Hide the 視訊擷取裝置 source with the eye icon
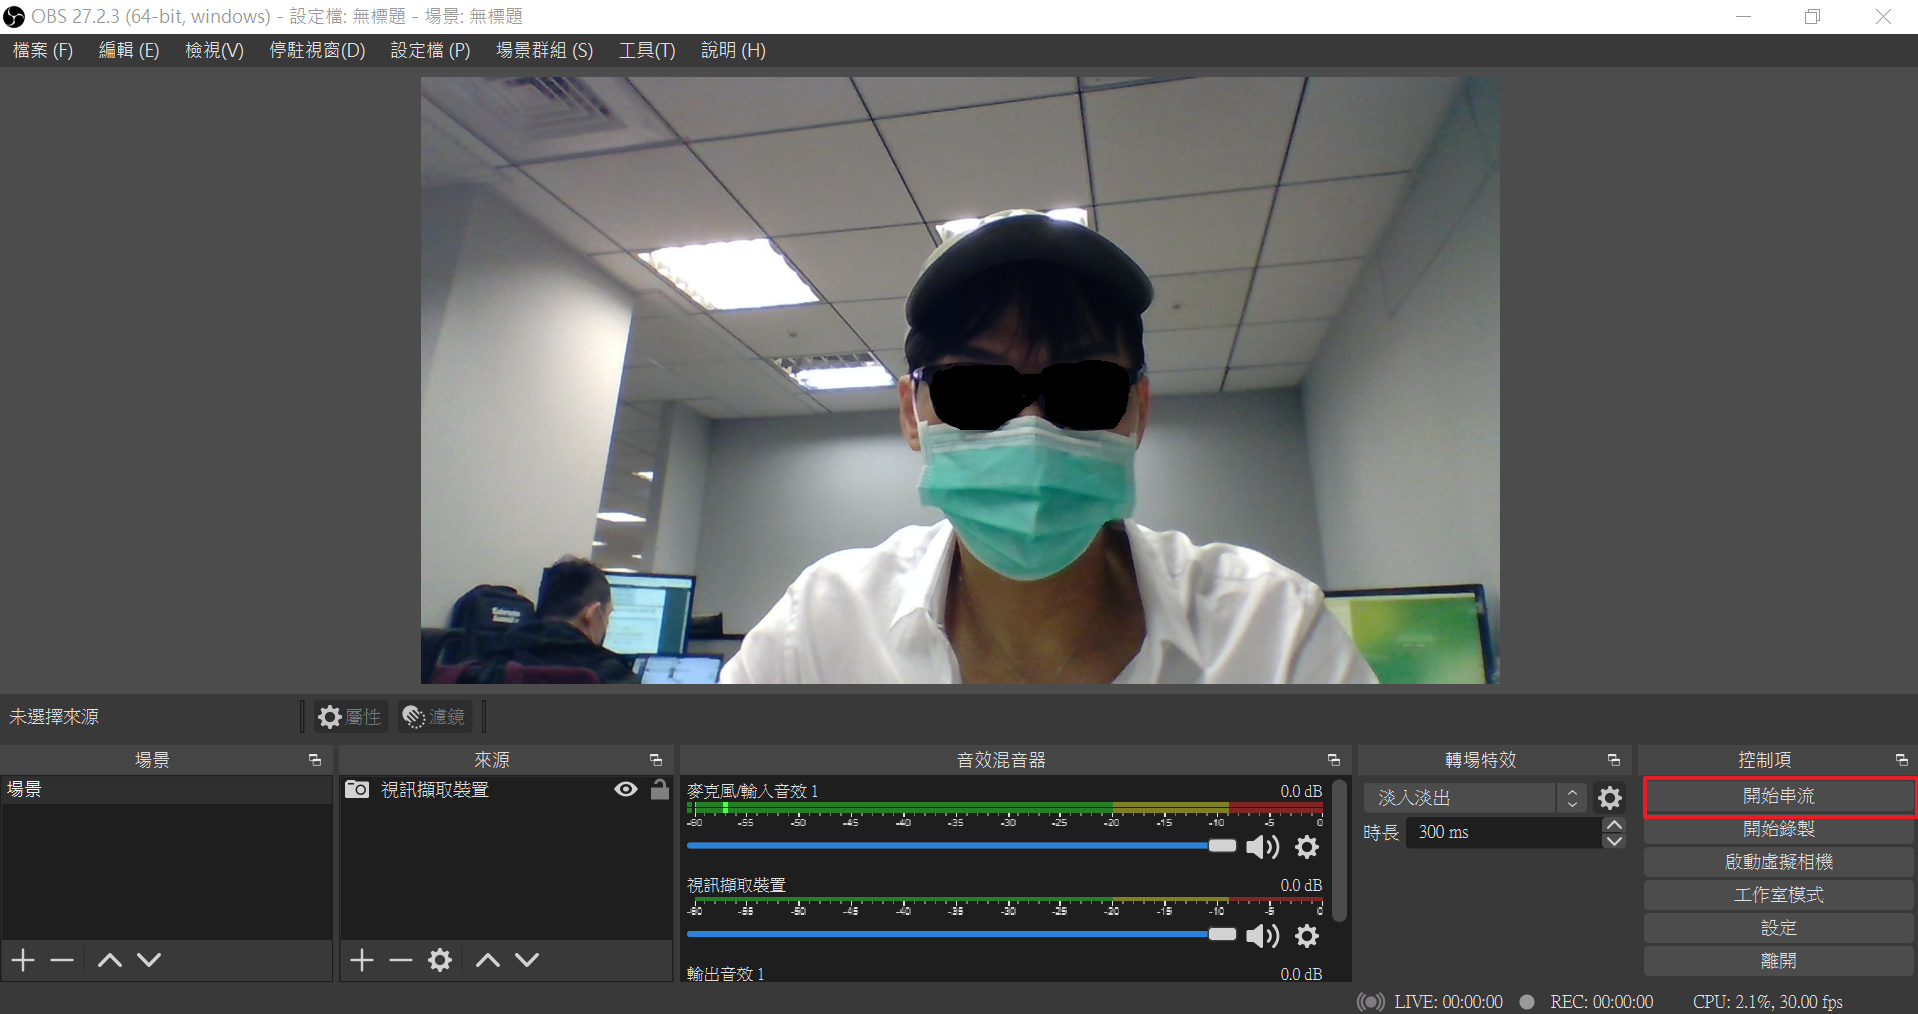This screenshot has width=1918, height=1014. click(x=626, y=789)
